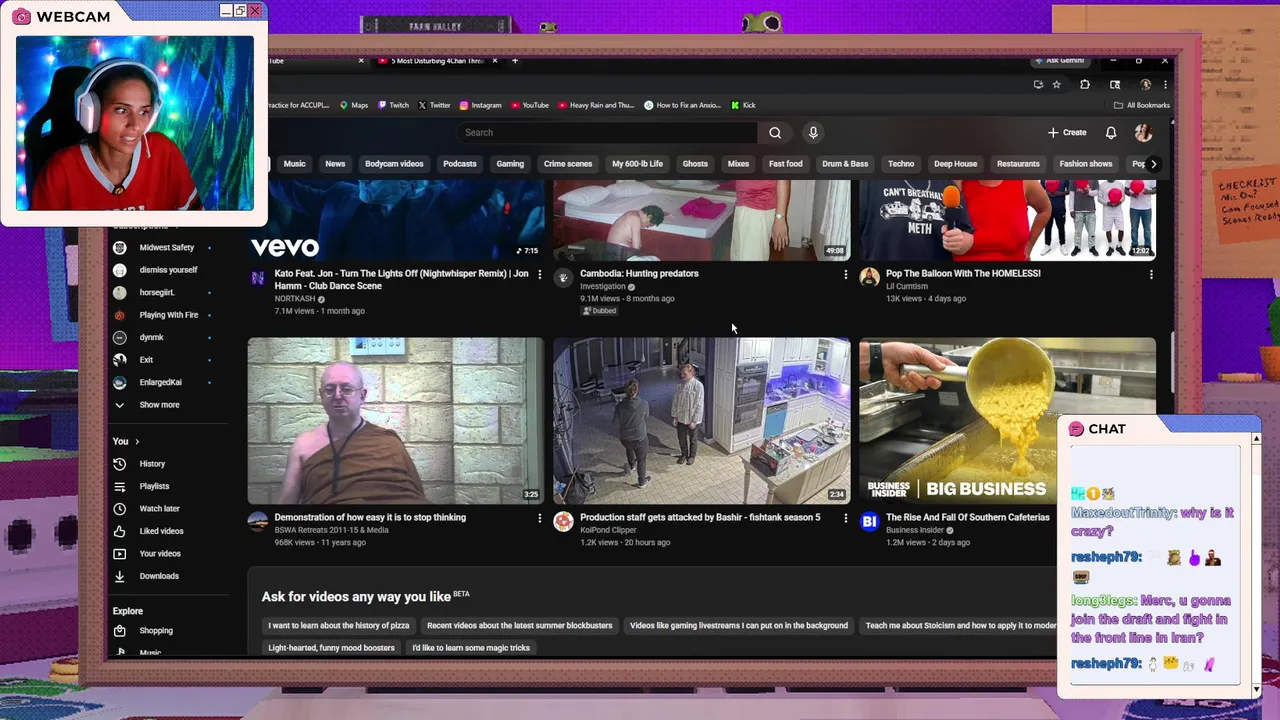The height and width of the screenshot is (720, 1280).
Task: Click the magic tricks suggestion chip
Action: click(471, 648)
